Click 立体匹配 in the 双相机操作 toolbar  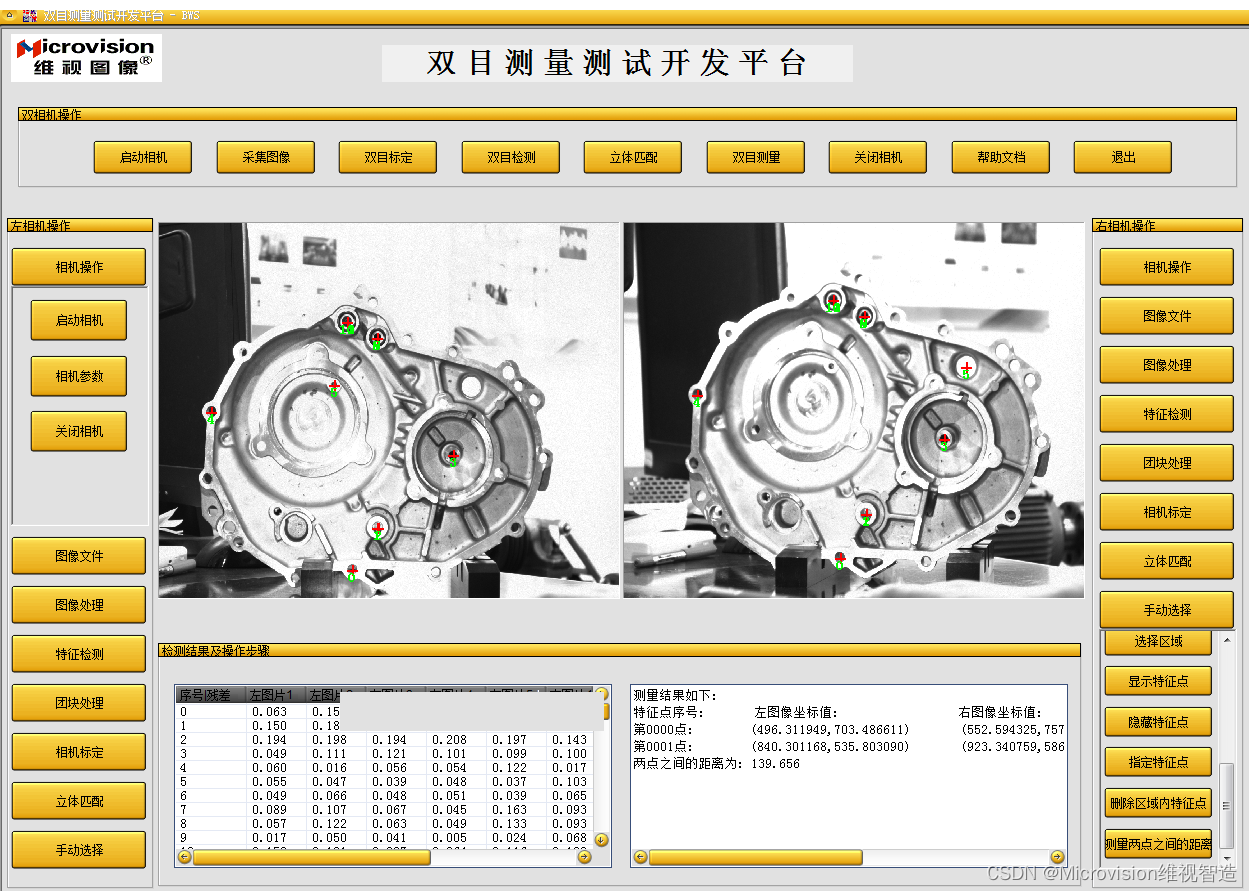[634, 158]
